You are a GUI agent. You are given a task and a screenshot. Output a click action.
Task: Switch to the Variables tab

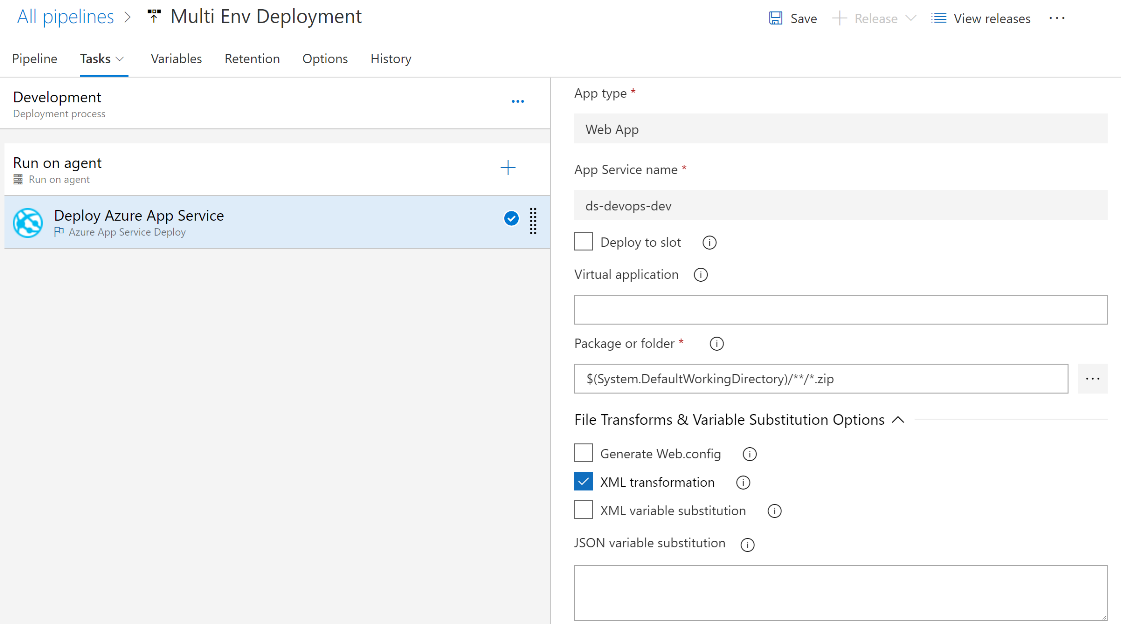pyautogui.click(x=176, y=59)
